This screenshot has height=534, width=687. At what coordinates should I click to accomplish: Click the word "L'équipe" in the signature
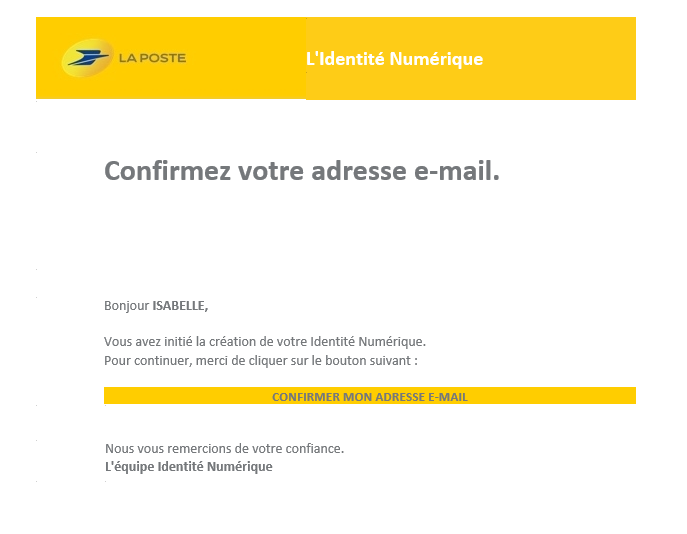[x=129, y=466]
